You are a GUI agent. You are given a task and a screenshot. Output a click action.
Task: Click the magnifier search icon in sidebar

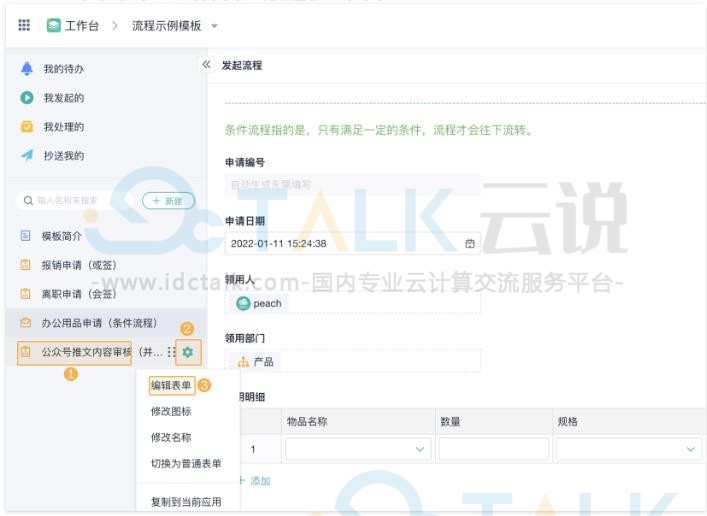tap(28, 200)
